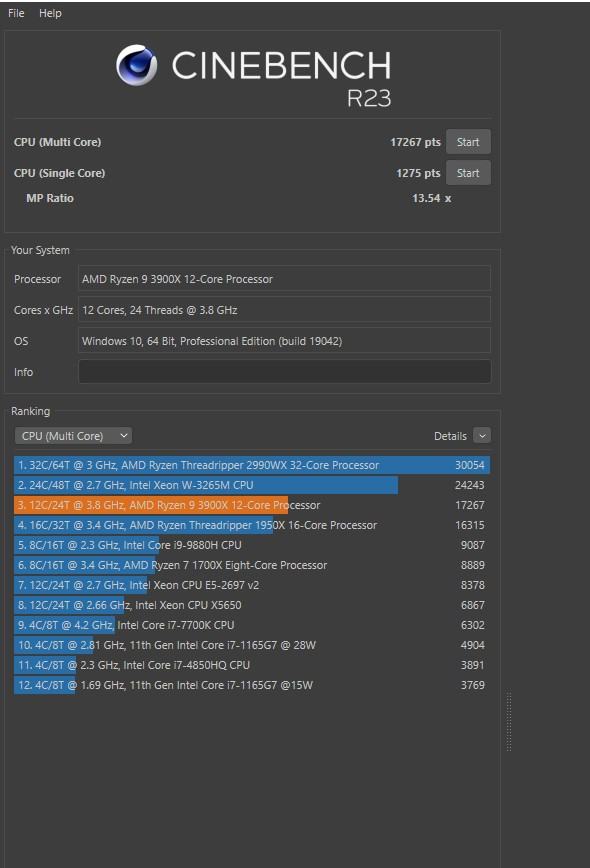Select the Core i7-7700K ranking row
Viewport: 590px width, 868px height.
[252, 625]
